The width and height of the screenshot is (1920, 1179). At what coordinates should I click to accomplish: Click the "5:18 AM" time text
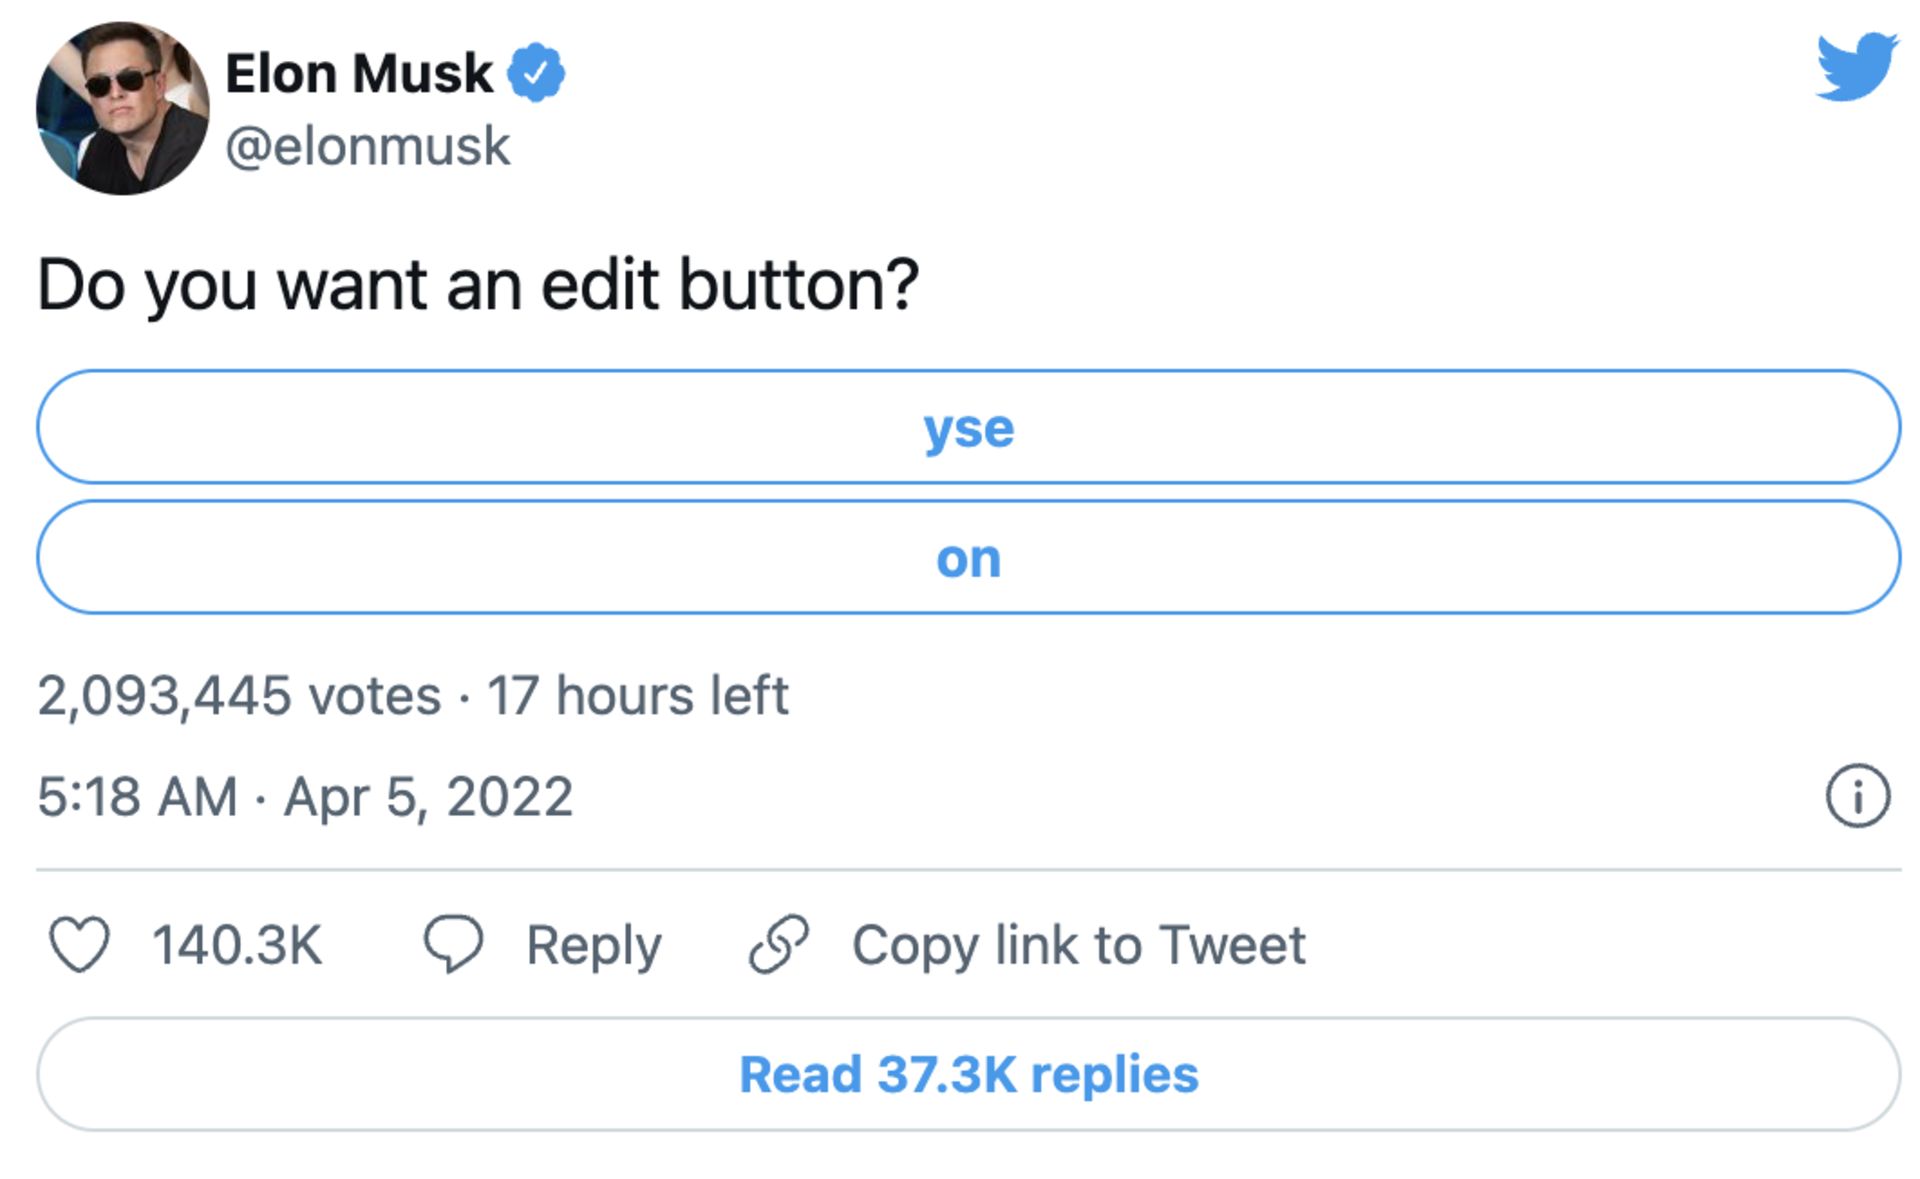[x=137, y=797]
